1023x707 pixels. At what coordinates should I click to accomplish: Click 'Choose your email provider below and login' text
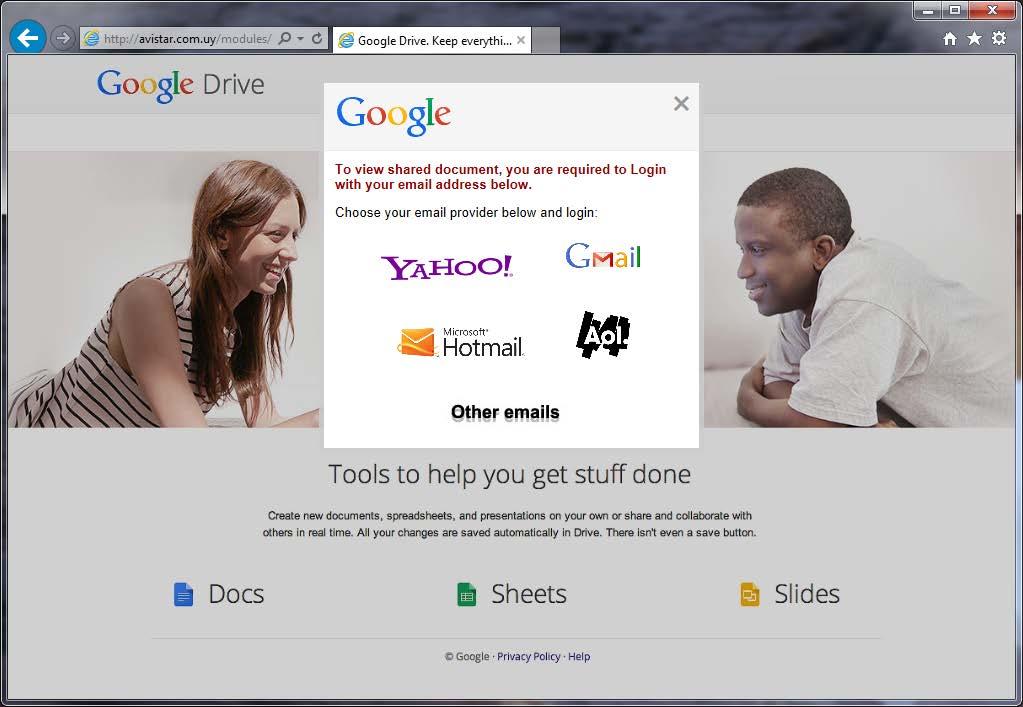pyautogui.click(x=466, y=213)
